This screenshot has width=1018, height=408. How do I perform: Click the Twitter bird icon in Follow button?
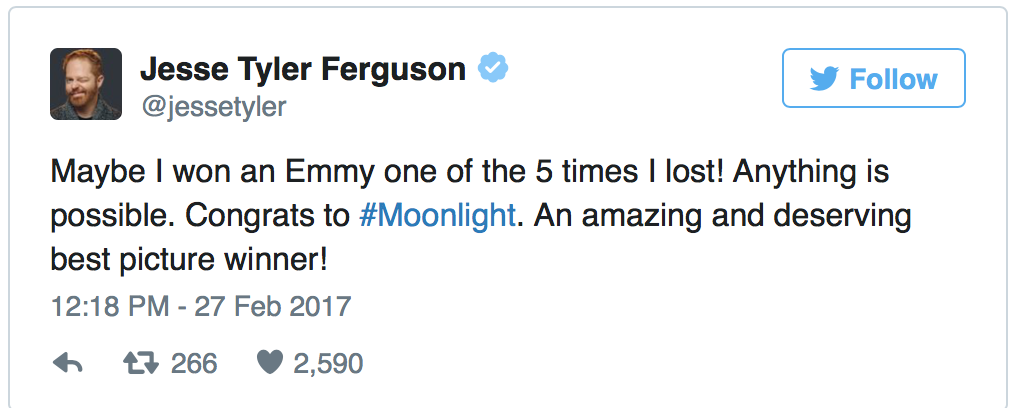(x=824, y=79)
